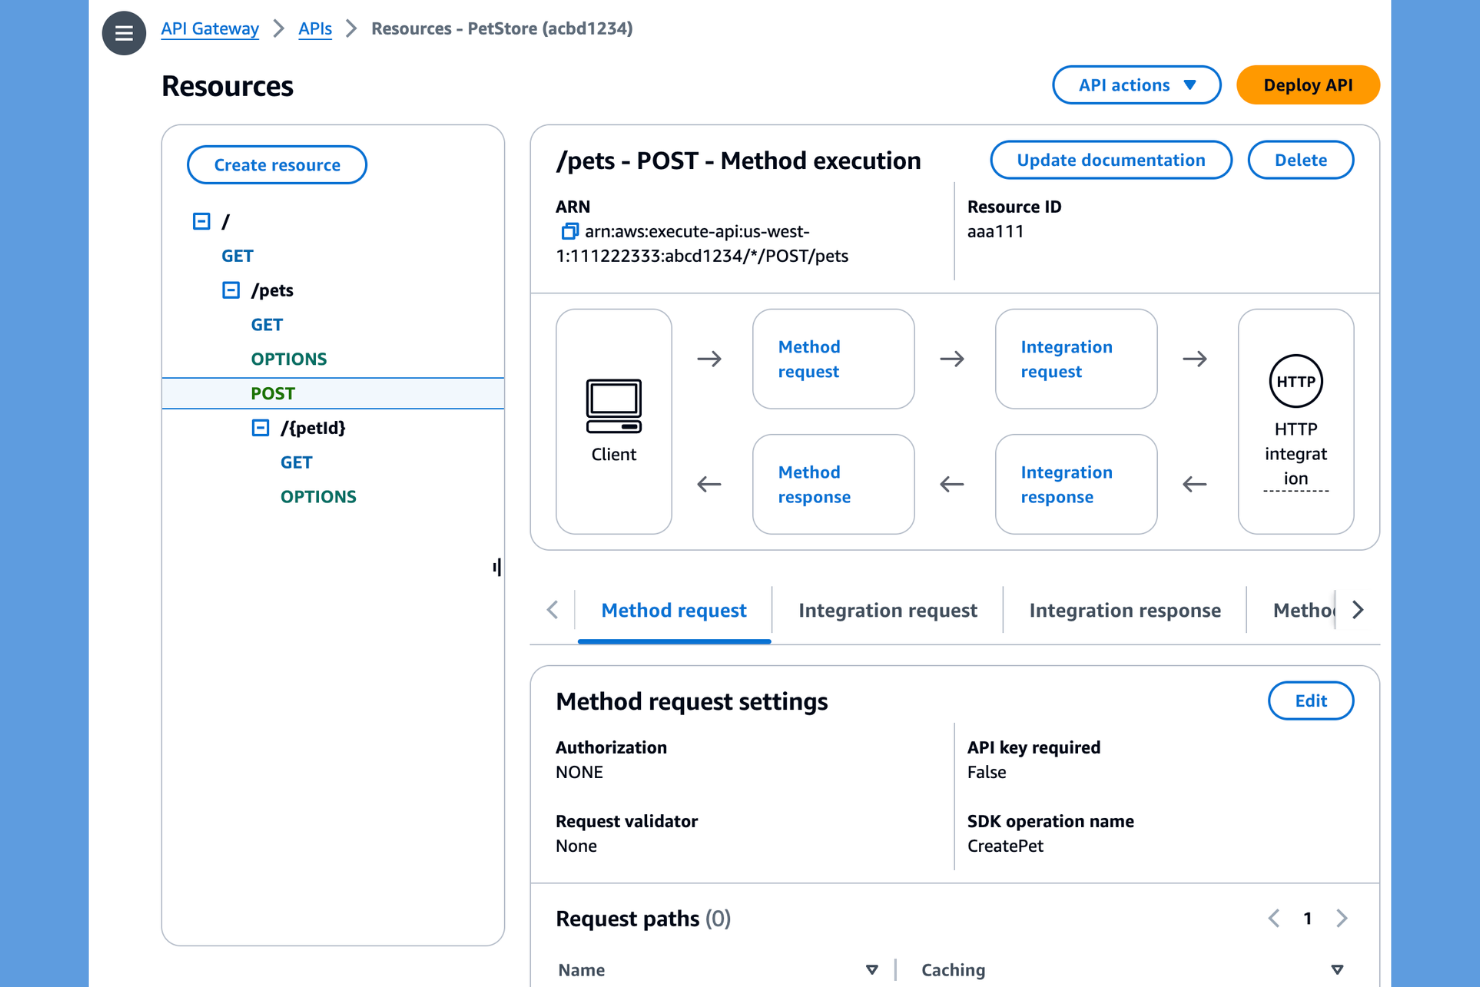Collapse the /pets resource node
The width and height of the screenshot is (1480, 987).
click(x=231, y=290)
